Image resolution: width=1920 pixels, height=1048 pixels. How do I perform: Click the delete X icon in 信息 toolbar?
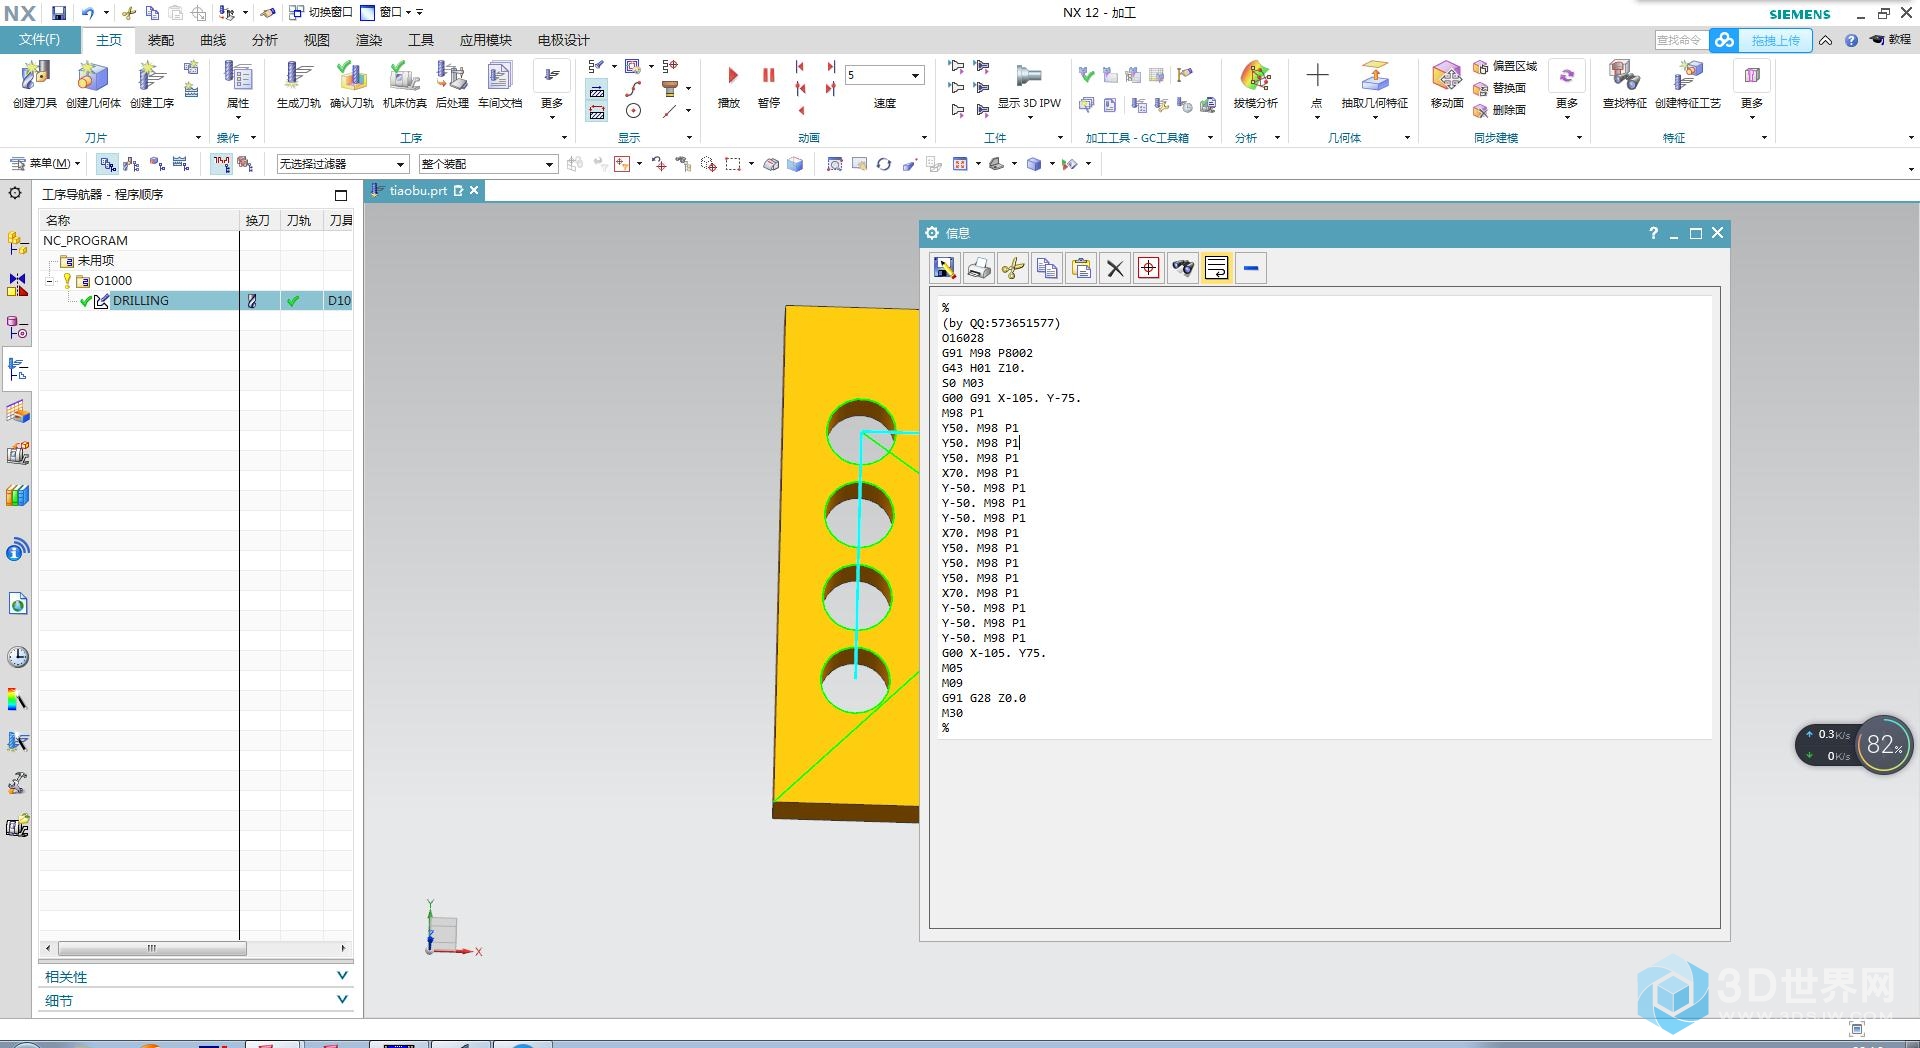(1115, 268)
